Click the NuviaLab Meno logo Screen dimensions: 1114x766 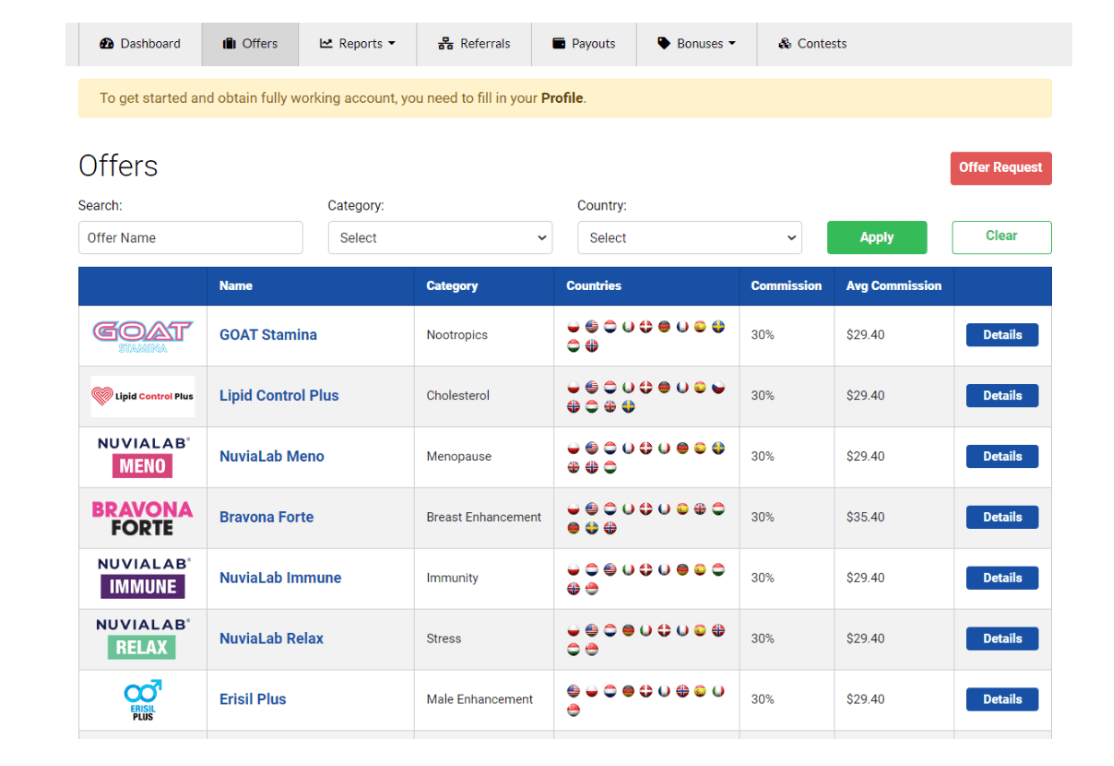coord(143,457)
